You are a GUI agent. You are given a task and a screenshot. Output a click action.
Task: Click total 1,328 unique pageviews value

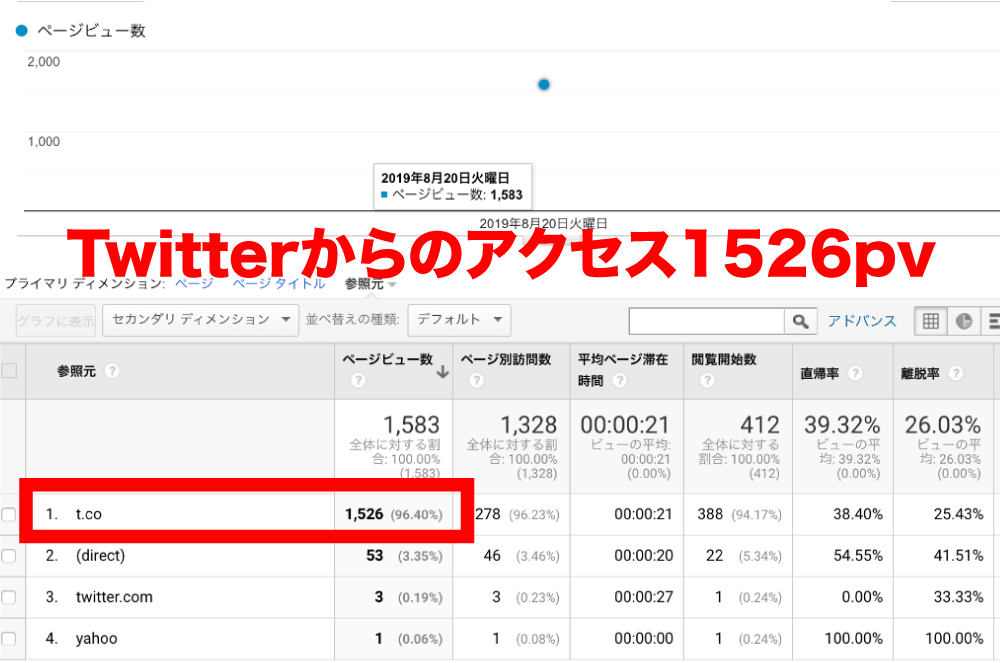(529, 425)
